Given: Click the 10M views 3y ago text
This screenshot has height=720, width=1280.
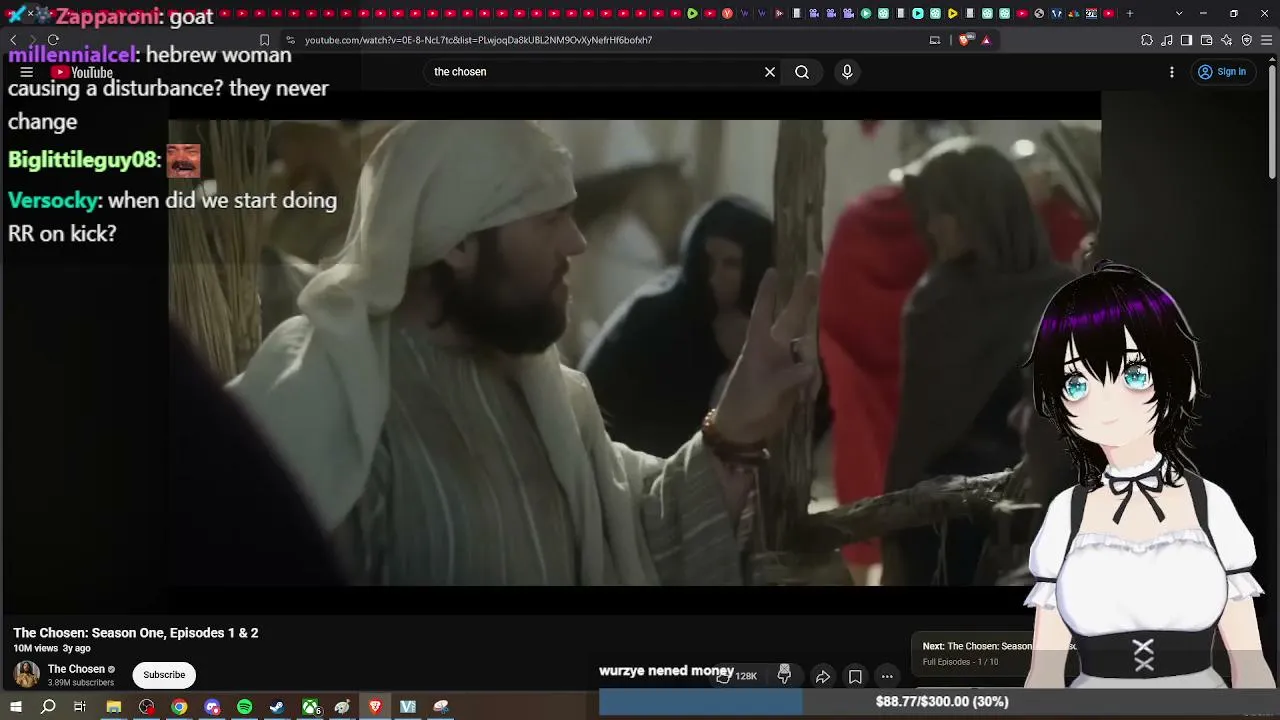Looking at the screenshot, I should pos(52,648).
